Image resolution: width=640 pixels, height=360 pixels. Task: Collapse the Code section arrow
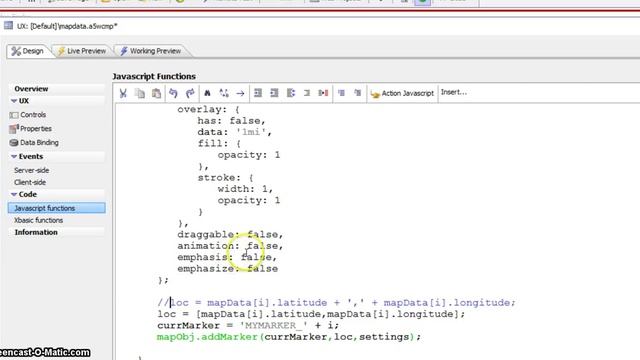point(14,194)
